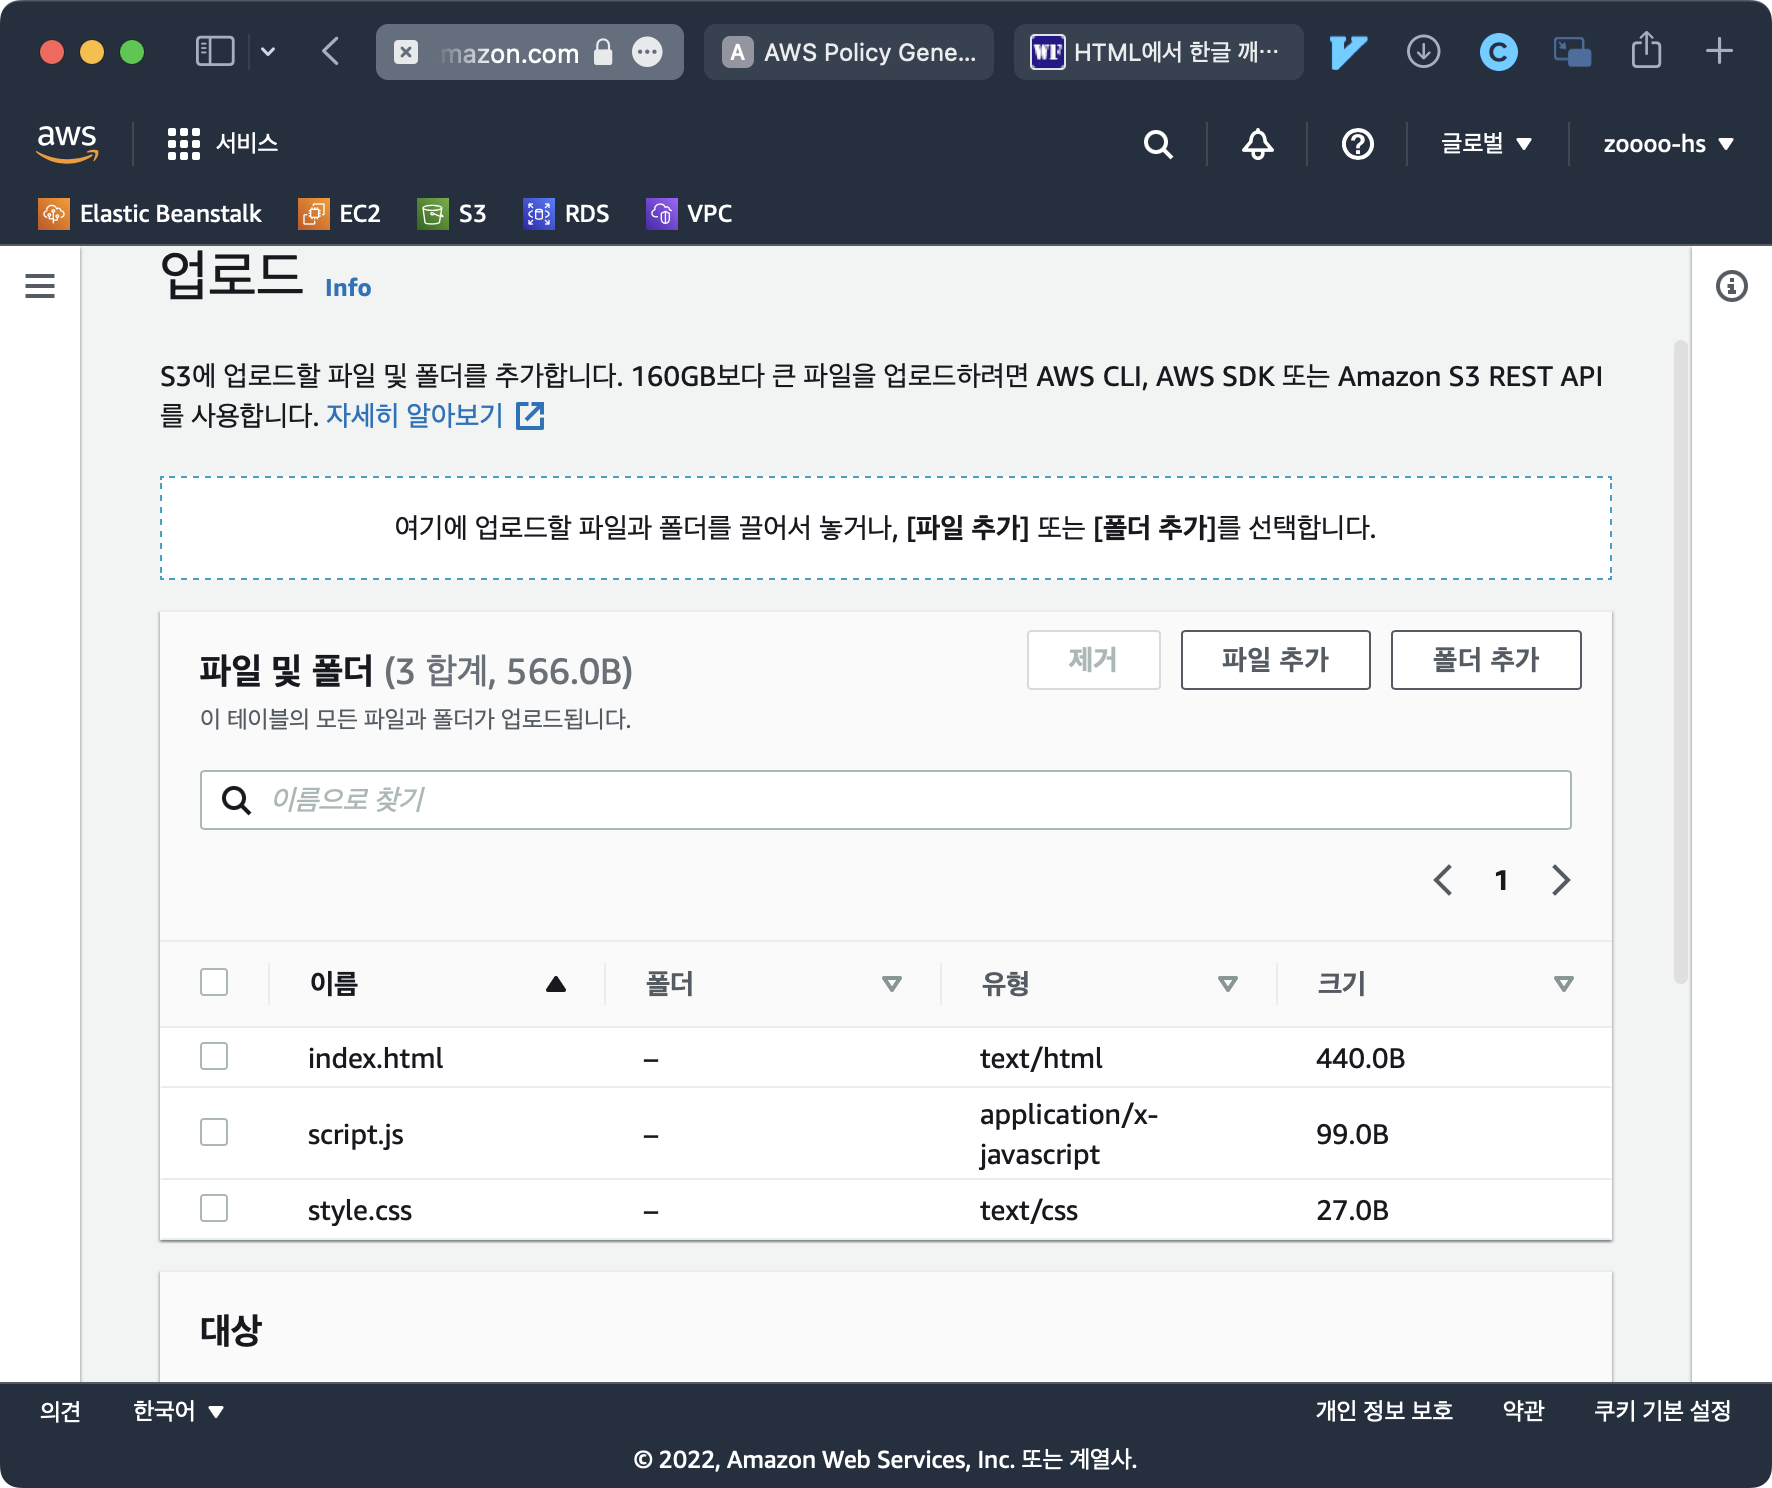Open RDS service shortcut

coord(566,213)
